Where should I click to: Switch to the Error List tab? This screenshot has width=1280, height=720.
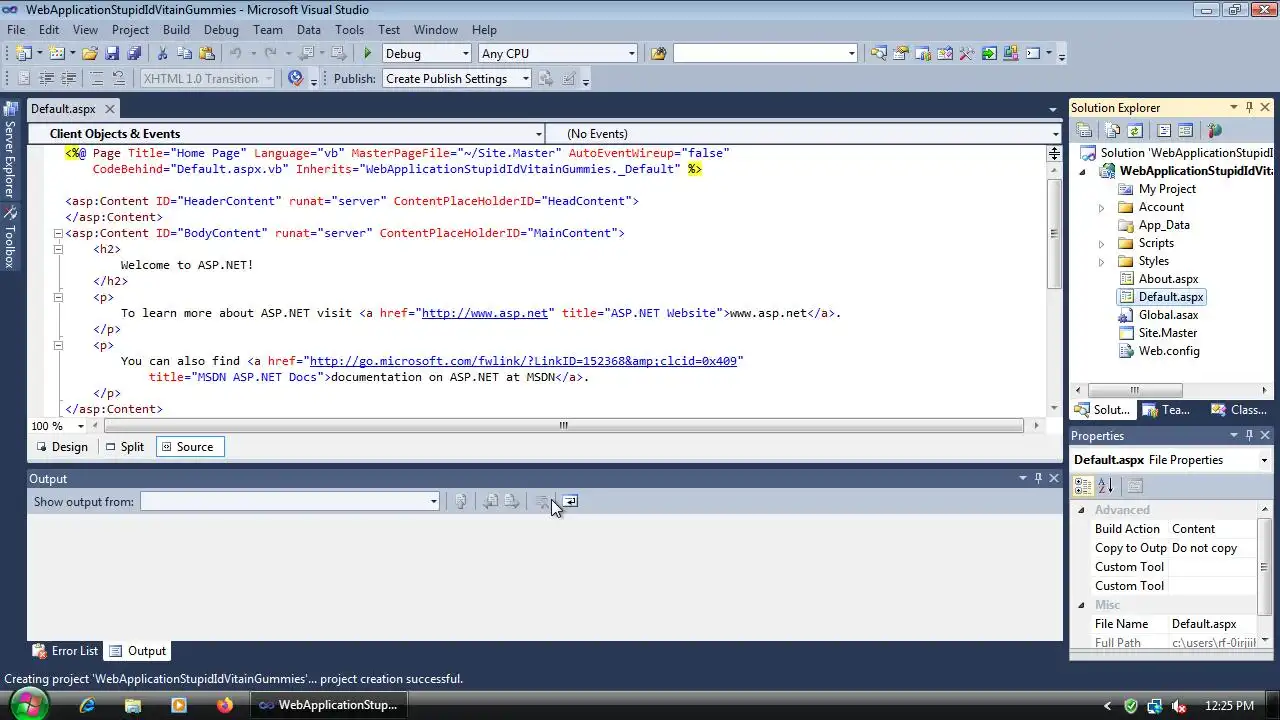point(66,651)
